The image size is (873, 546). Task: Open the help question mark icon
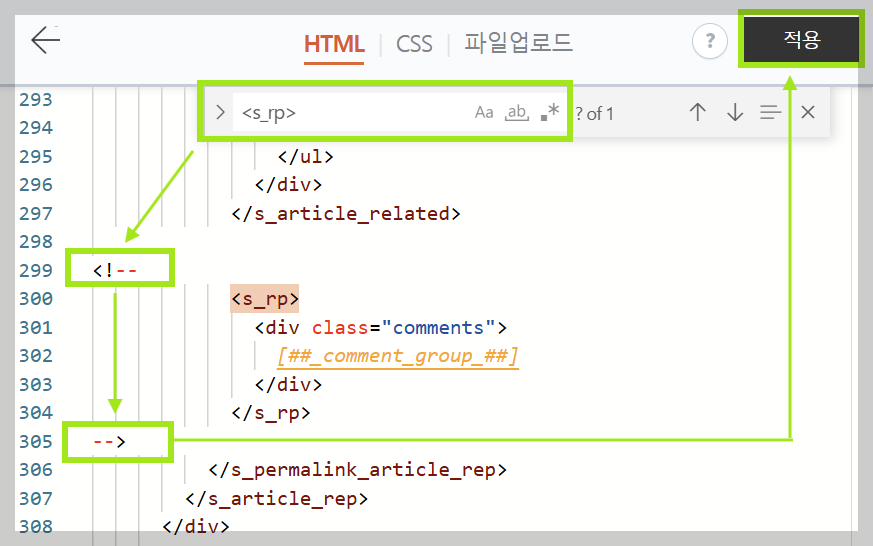click(709, 41)
